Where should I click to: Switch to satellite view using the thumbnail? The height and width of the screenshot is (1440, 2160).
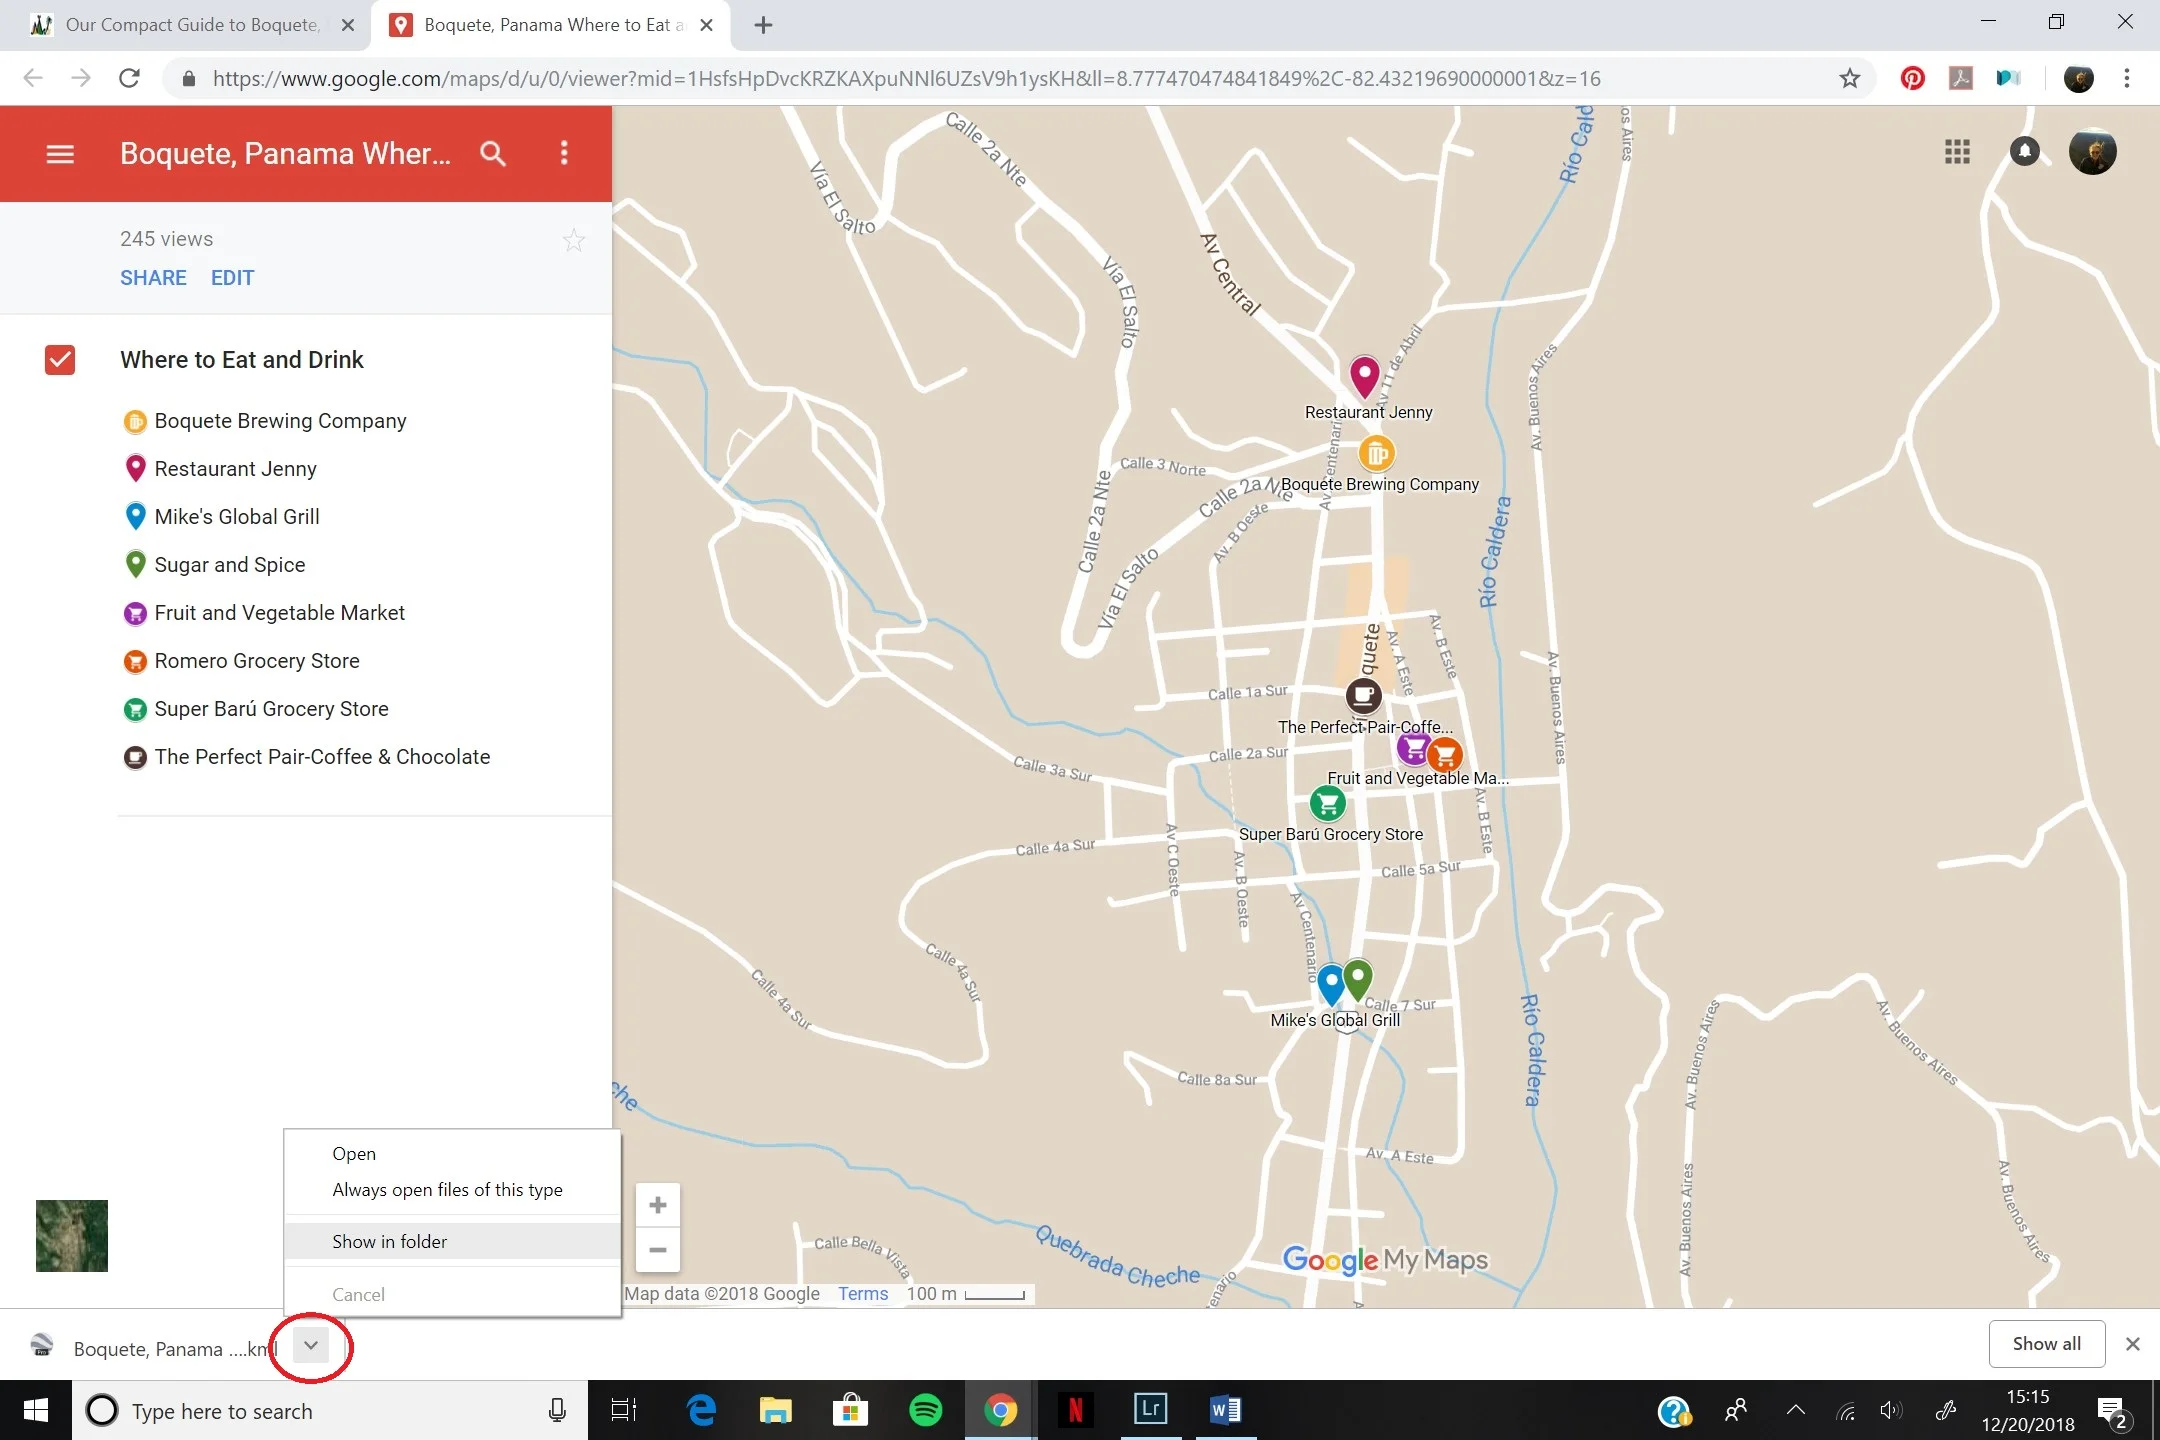(x=72, y=1236)
